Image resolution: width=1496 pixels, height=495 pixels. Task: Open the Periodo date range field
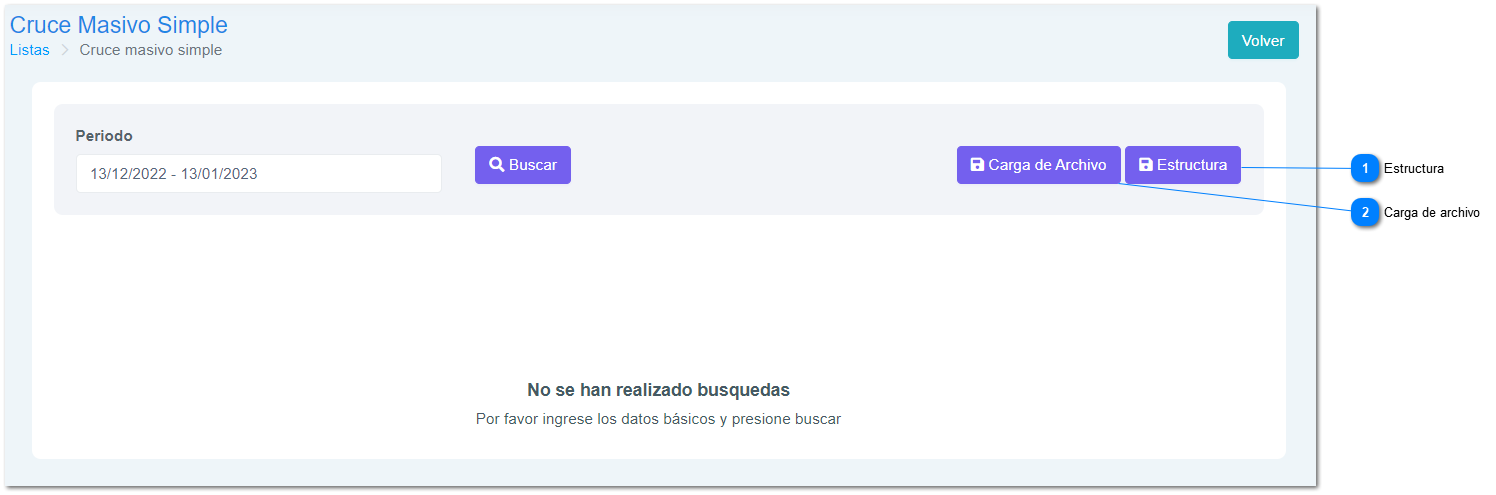(258, 174)
